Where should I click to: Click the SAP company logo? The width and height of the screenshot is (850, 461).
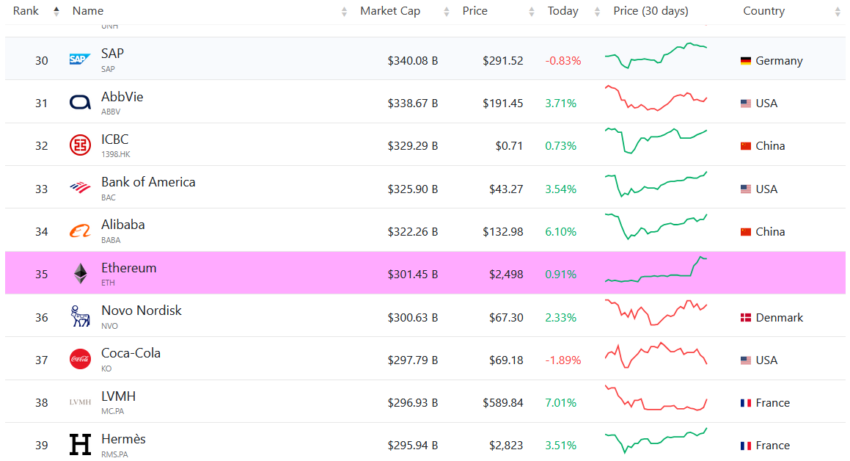pyautogui.click(x=80, y=59)
